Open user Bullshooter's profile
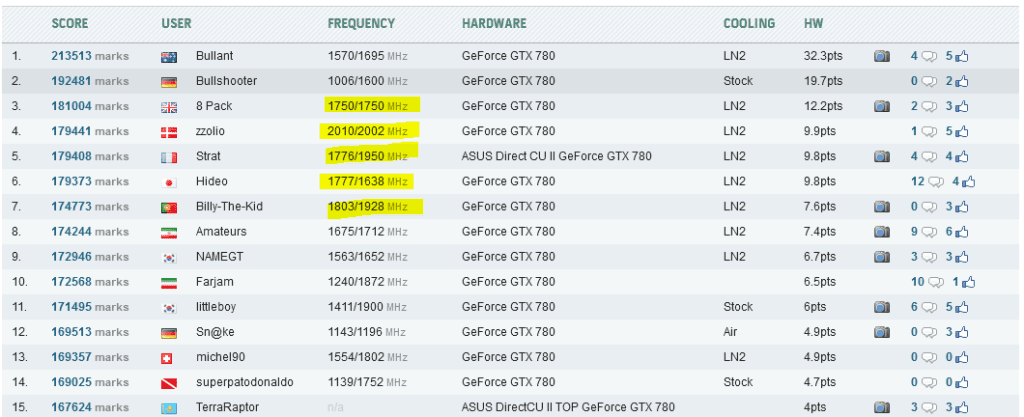 pos(226,82)
